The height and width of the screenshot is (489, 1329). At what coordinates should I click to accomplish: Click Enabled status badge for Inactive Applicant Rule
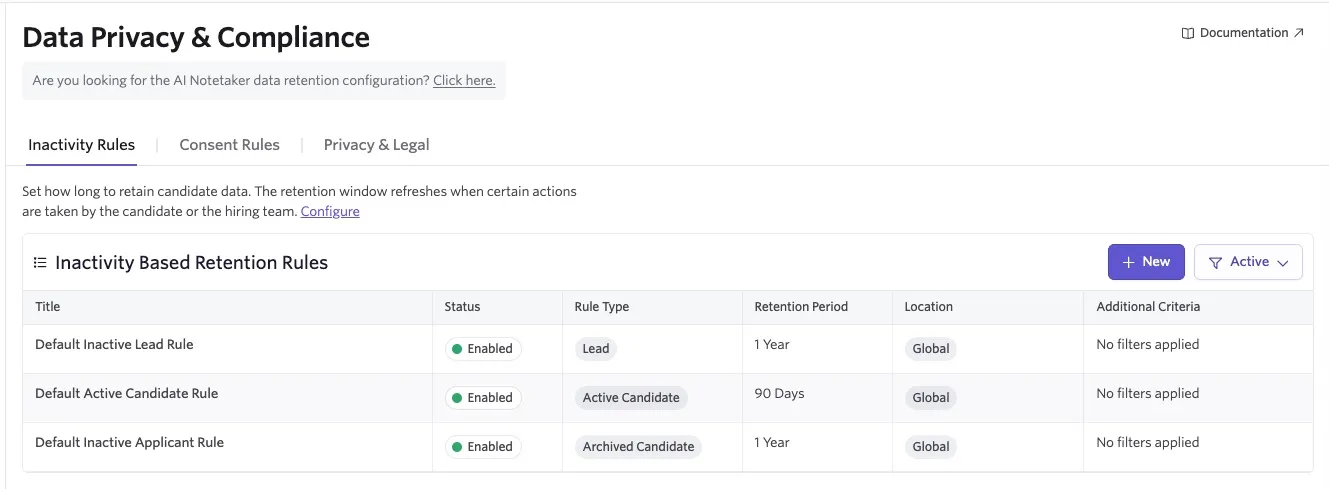click(483, 447)
